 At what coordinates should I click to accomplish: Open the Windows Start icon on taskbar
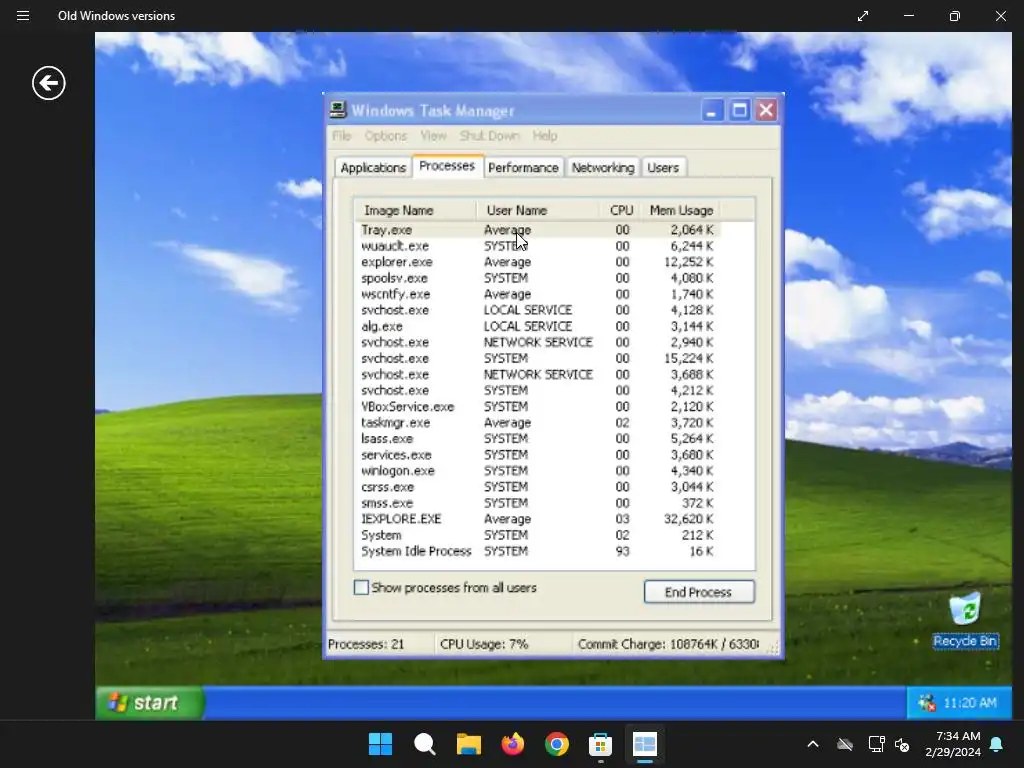(x=380, y=744)
